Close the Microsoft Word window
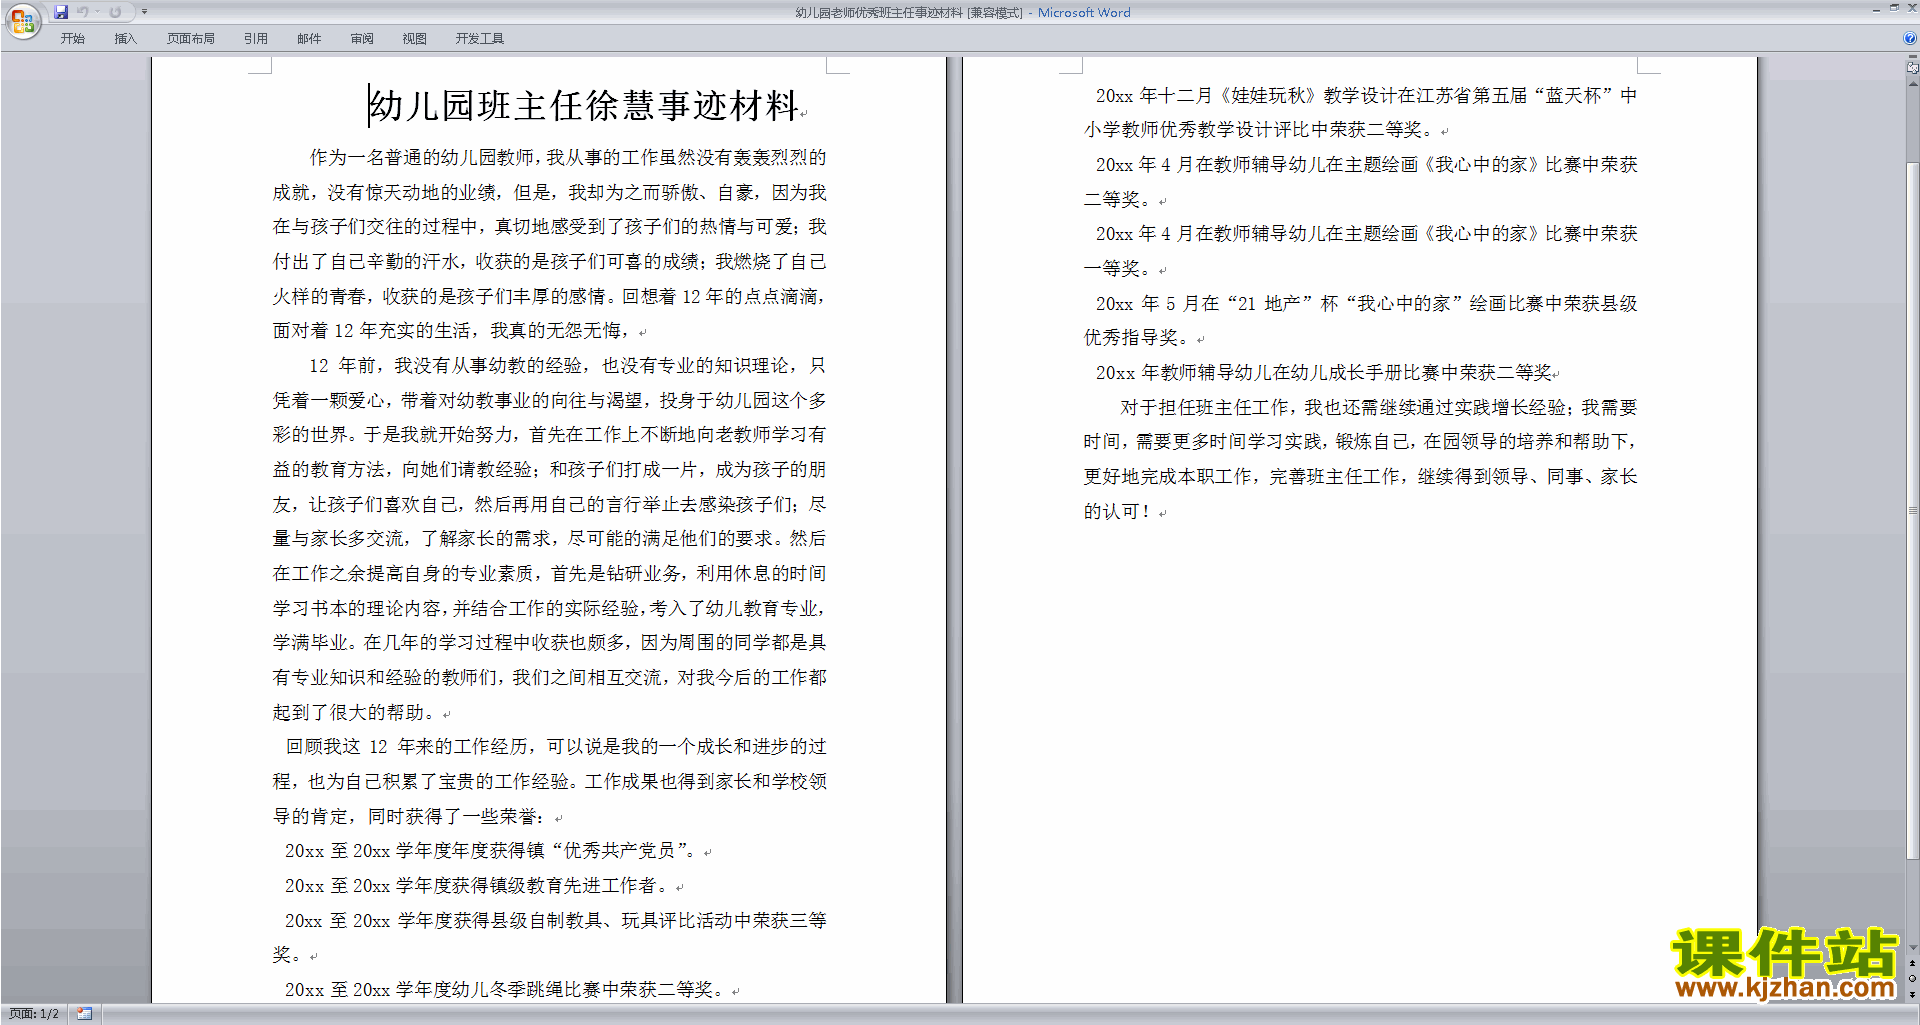This screenshot has width=1920, height=1025. click(x=1912, y=8)
